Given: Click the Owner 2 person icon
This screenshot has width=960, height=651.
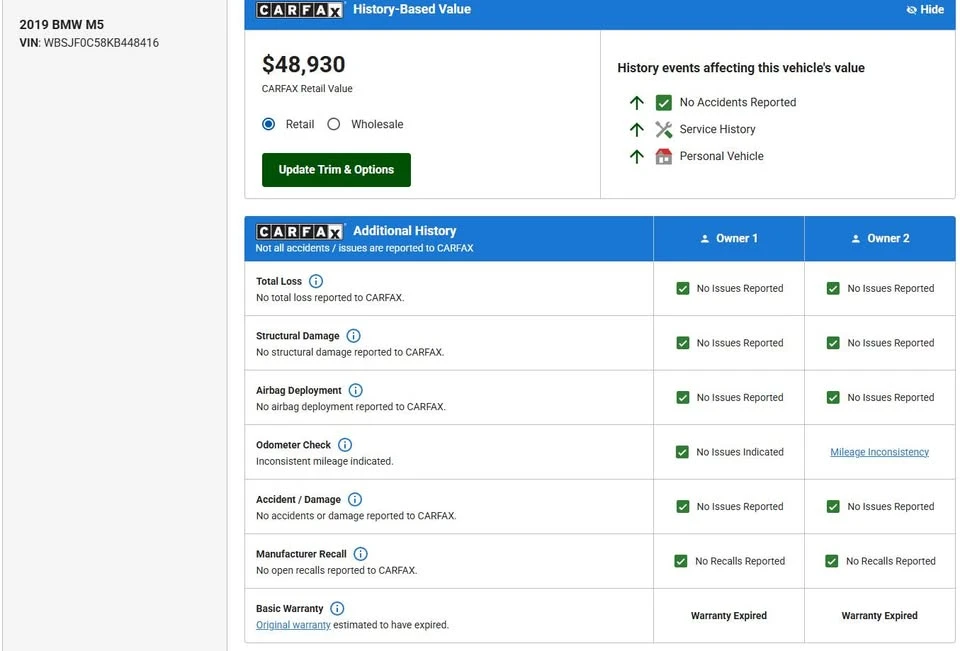Looking at the screenshot, I should tap(856, 239).
